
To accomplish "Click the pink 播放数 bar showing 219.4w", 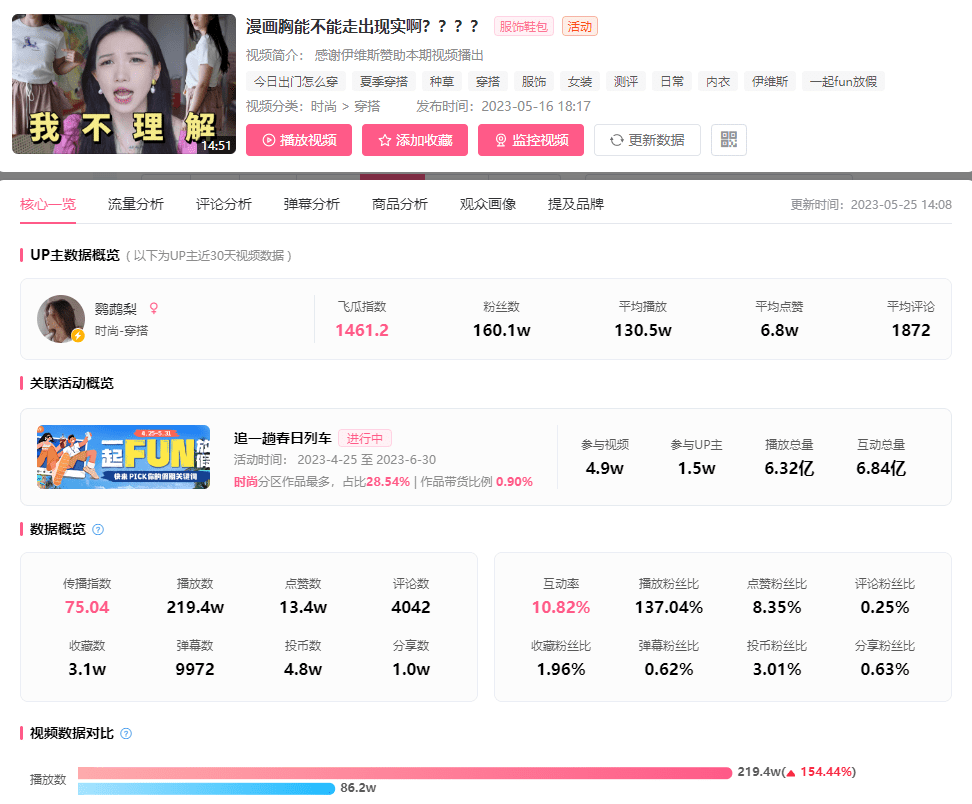I will (x=405, y=772).
